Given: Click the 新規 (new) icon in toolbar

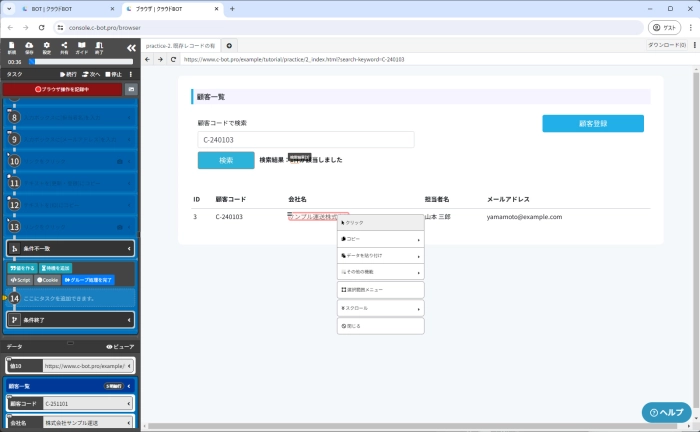Looking at the screenshot, I should 12,47.
